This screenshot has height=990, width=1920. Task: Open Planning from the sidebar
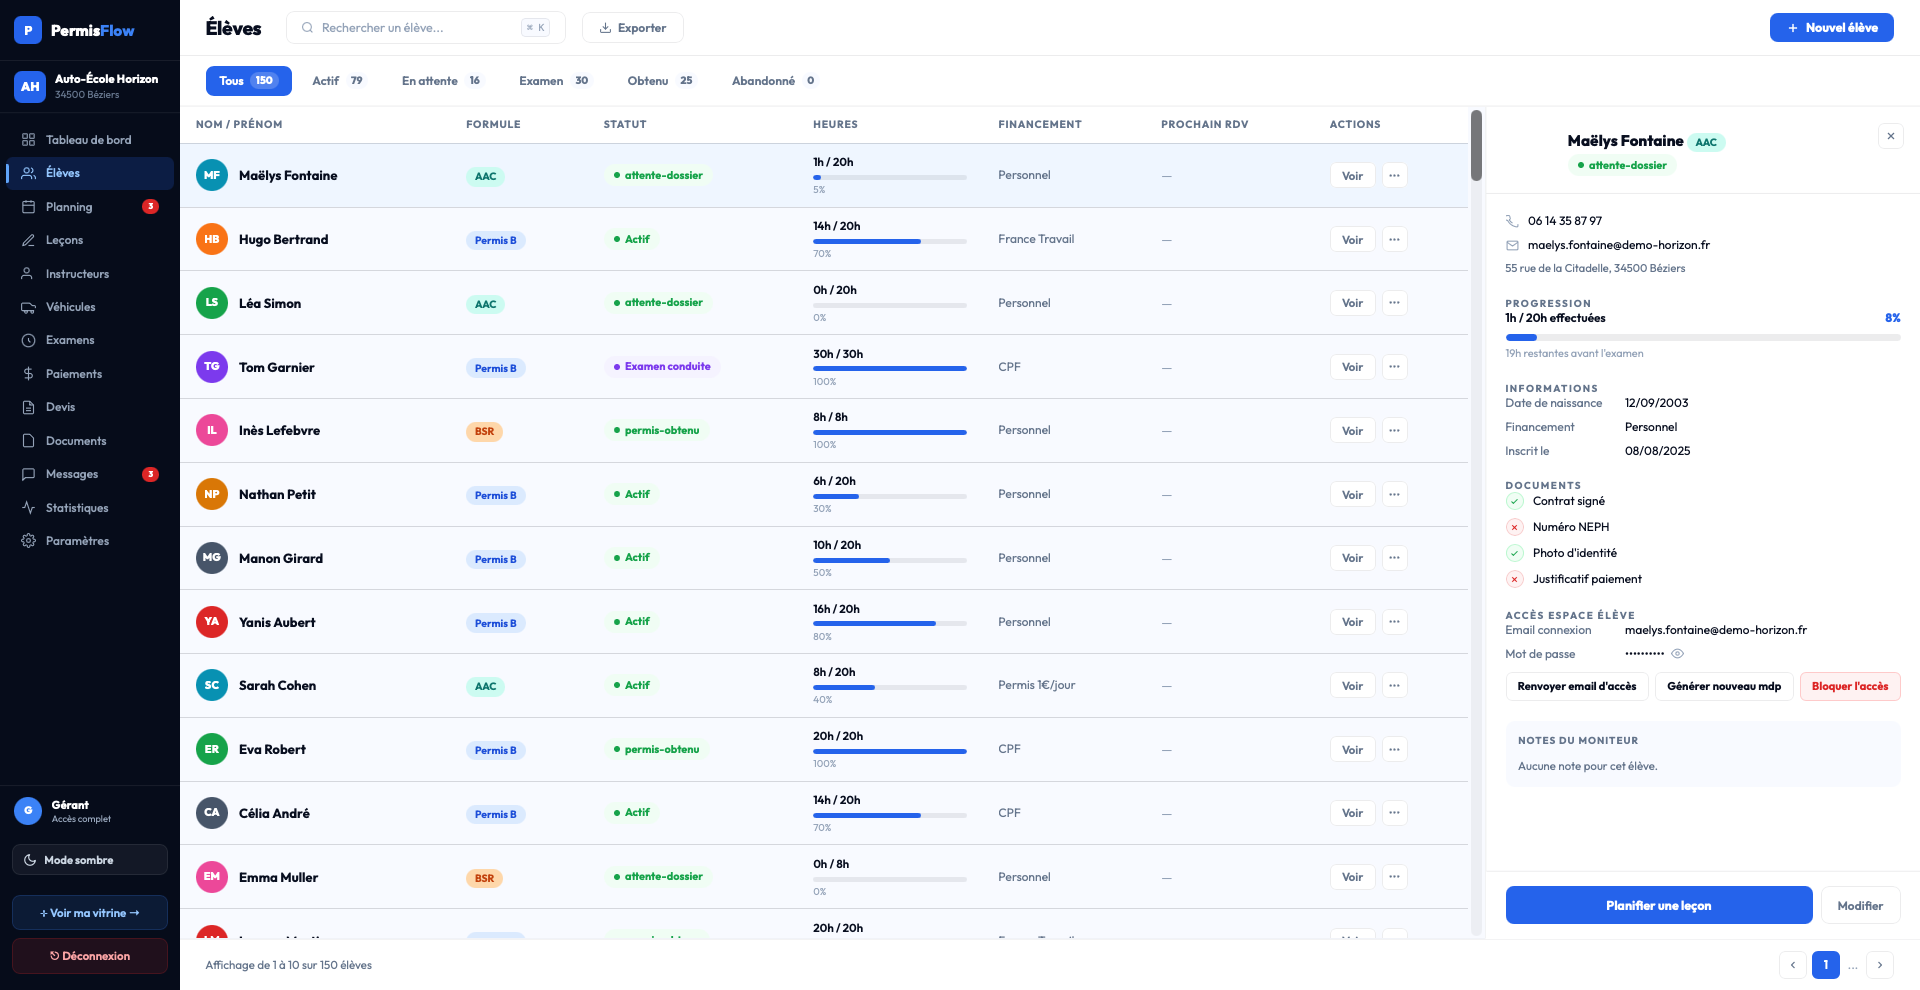click(90, 207)
